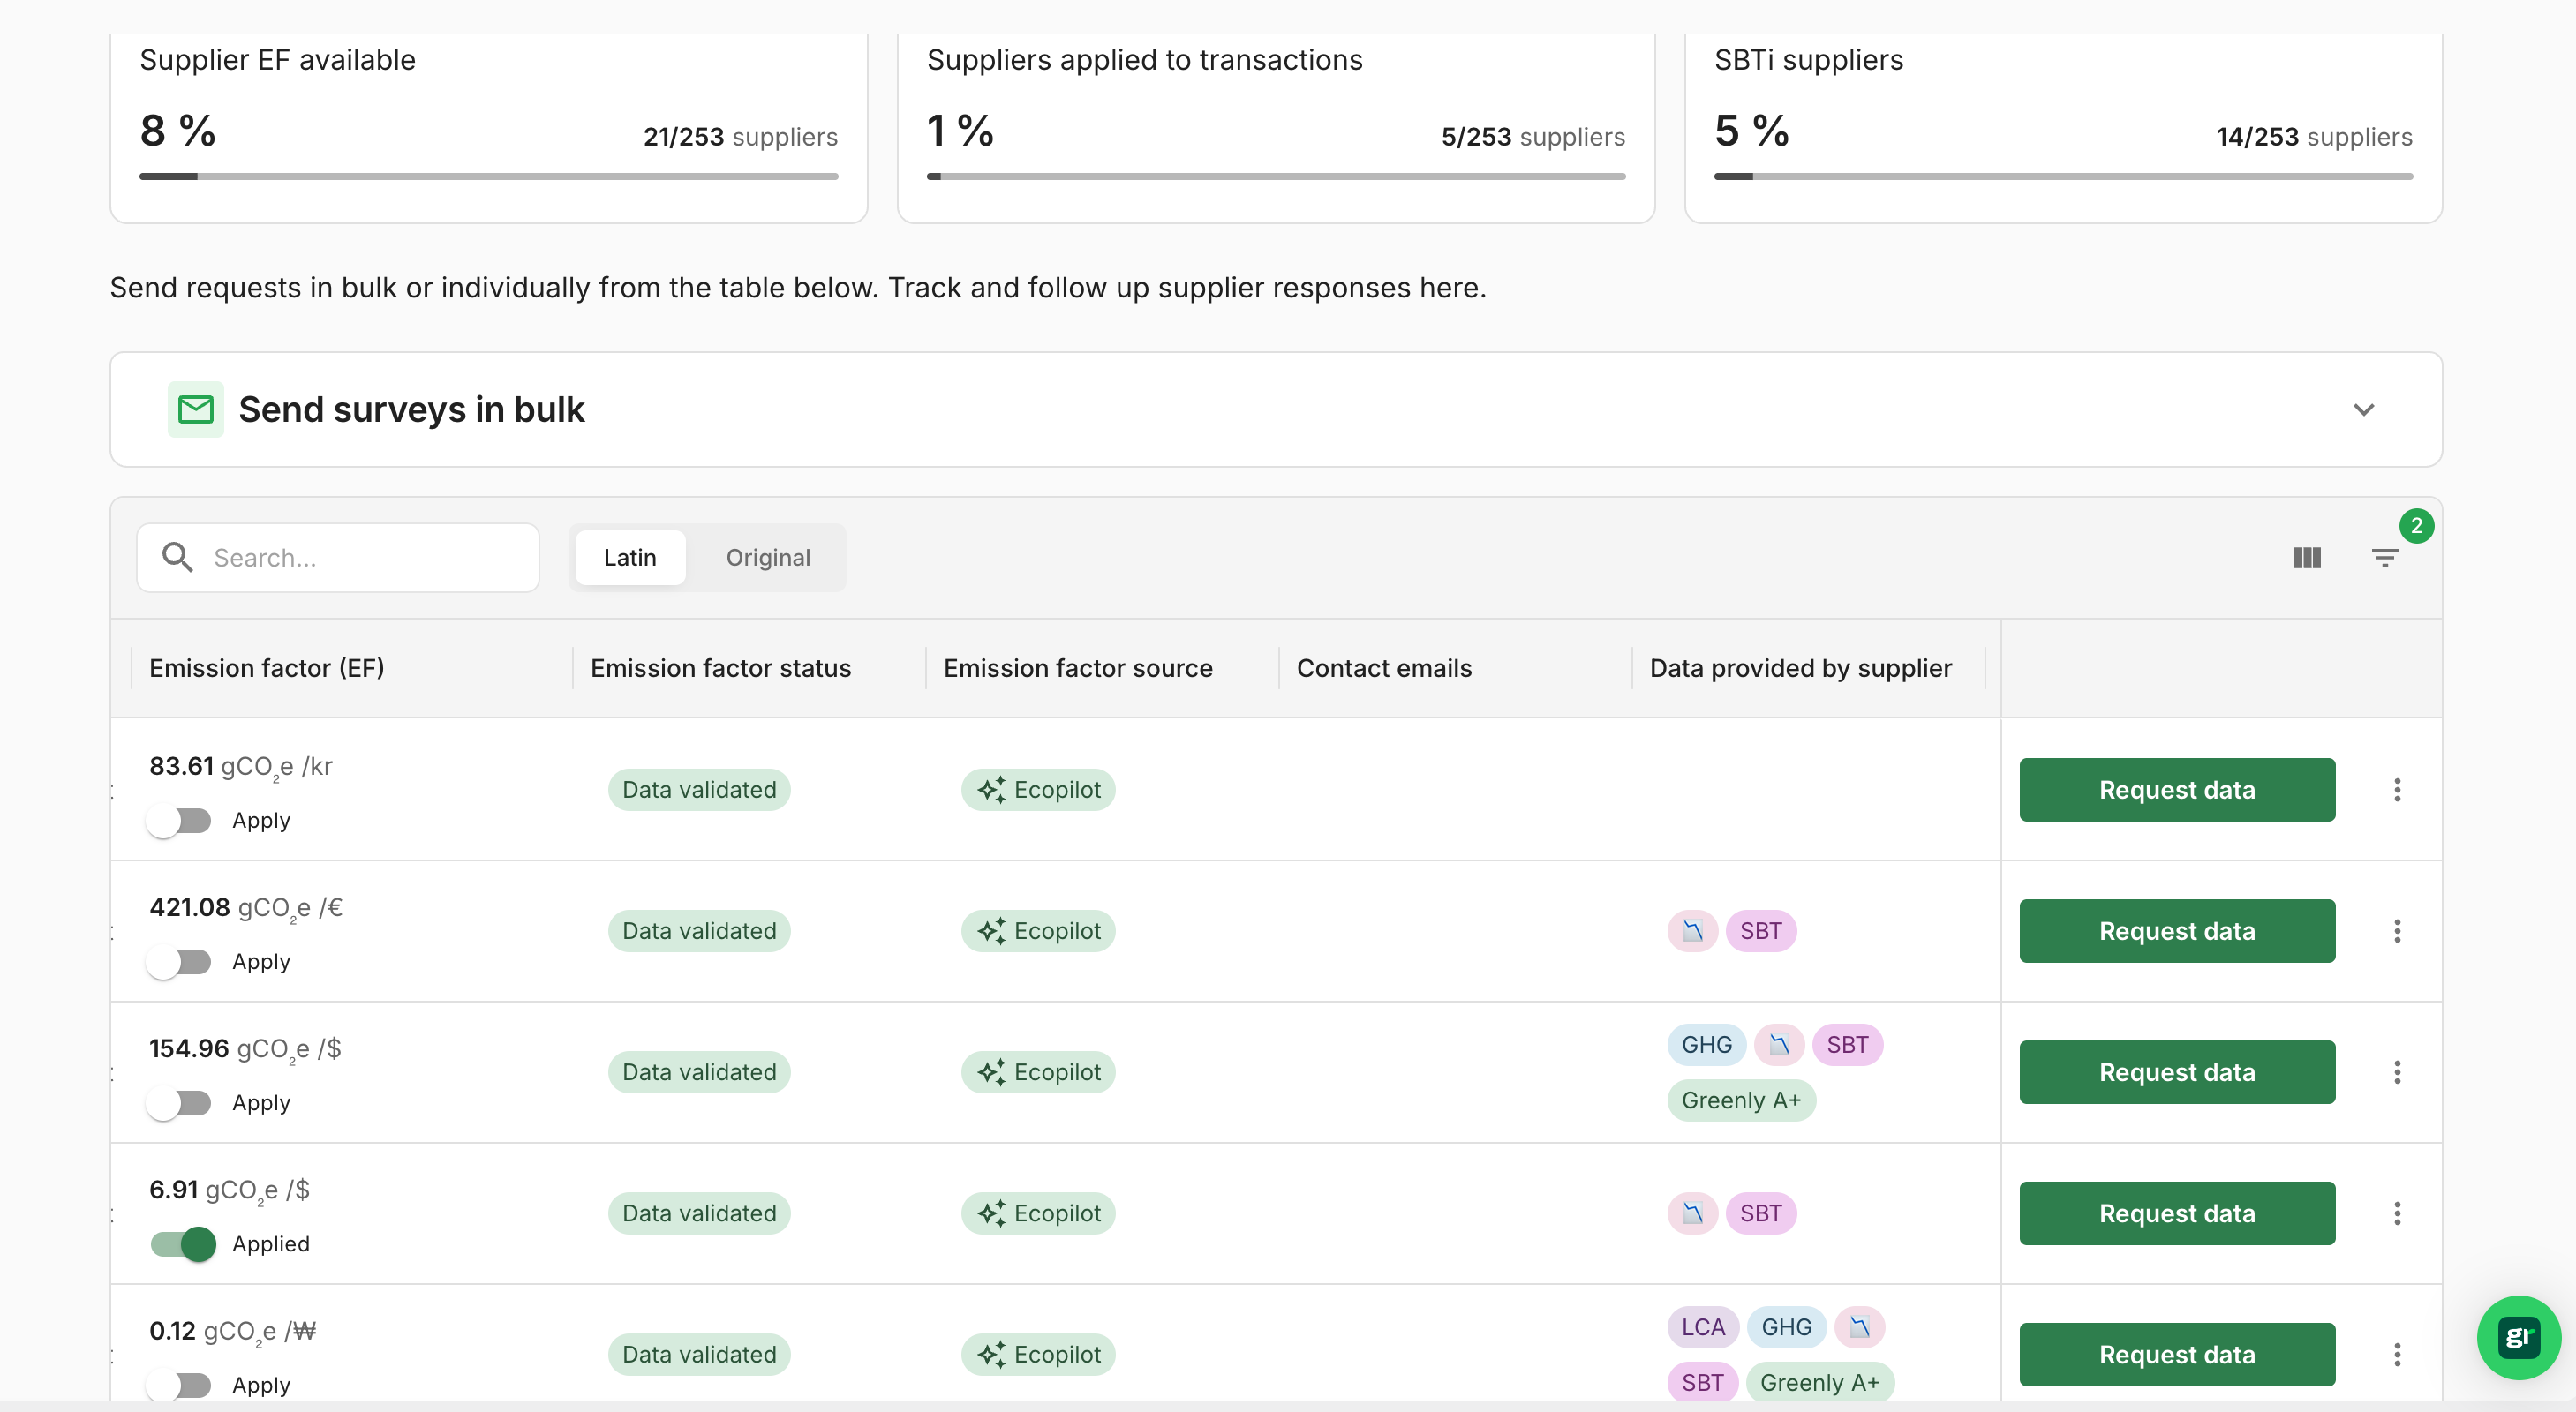Image resolution: width=2576 pixels, height=1412 pixels.
Task: Click the document badge icon in the 6.91 row
Action: [x=1692, y=1213]
